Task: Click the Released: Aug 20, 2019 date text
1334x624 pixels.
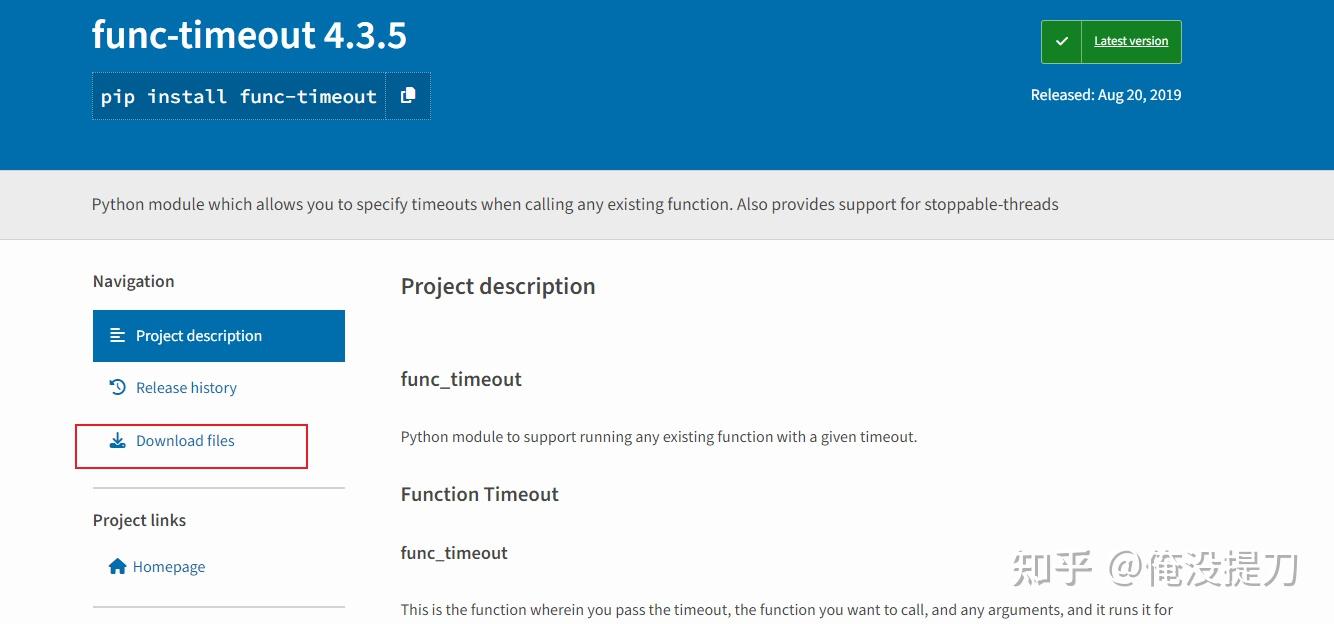Action: coord(1106,94)
